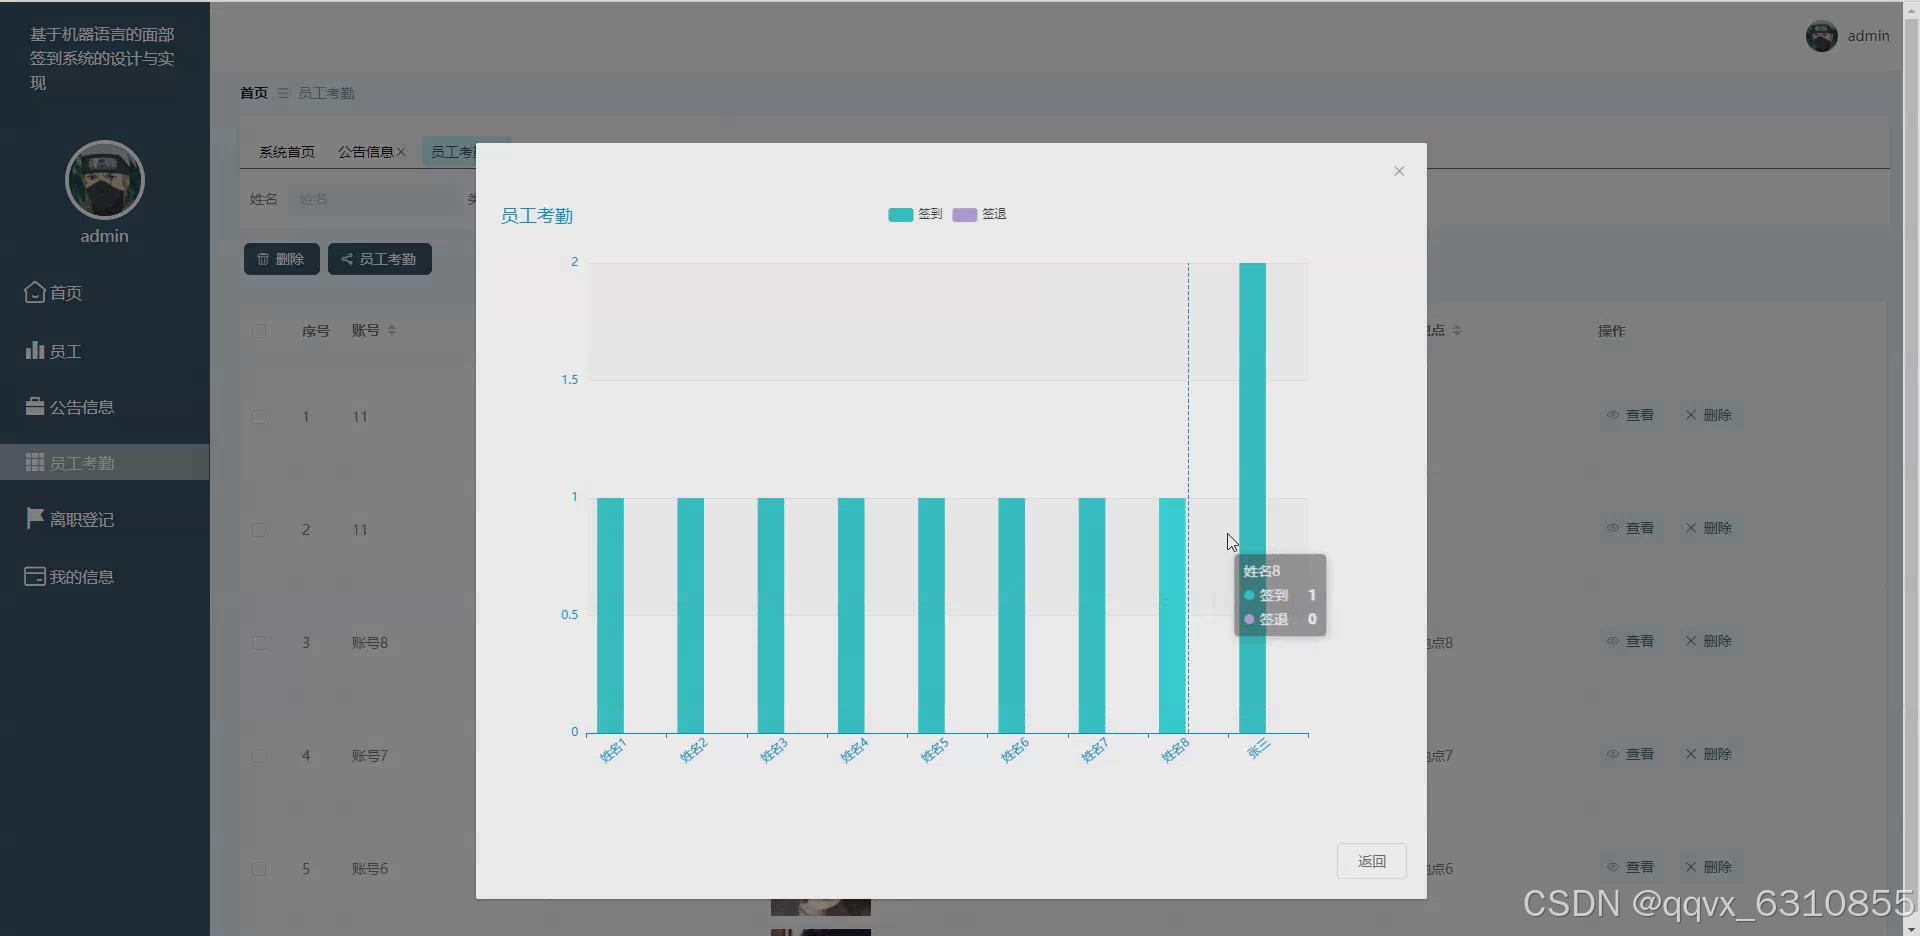Click 查看 for row 账号7

[x=1631, y=754]
